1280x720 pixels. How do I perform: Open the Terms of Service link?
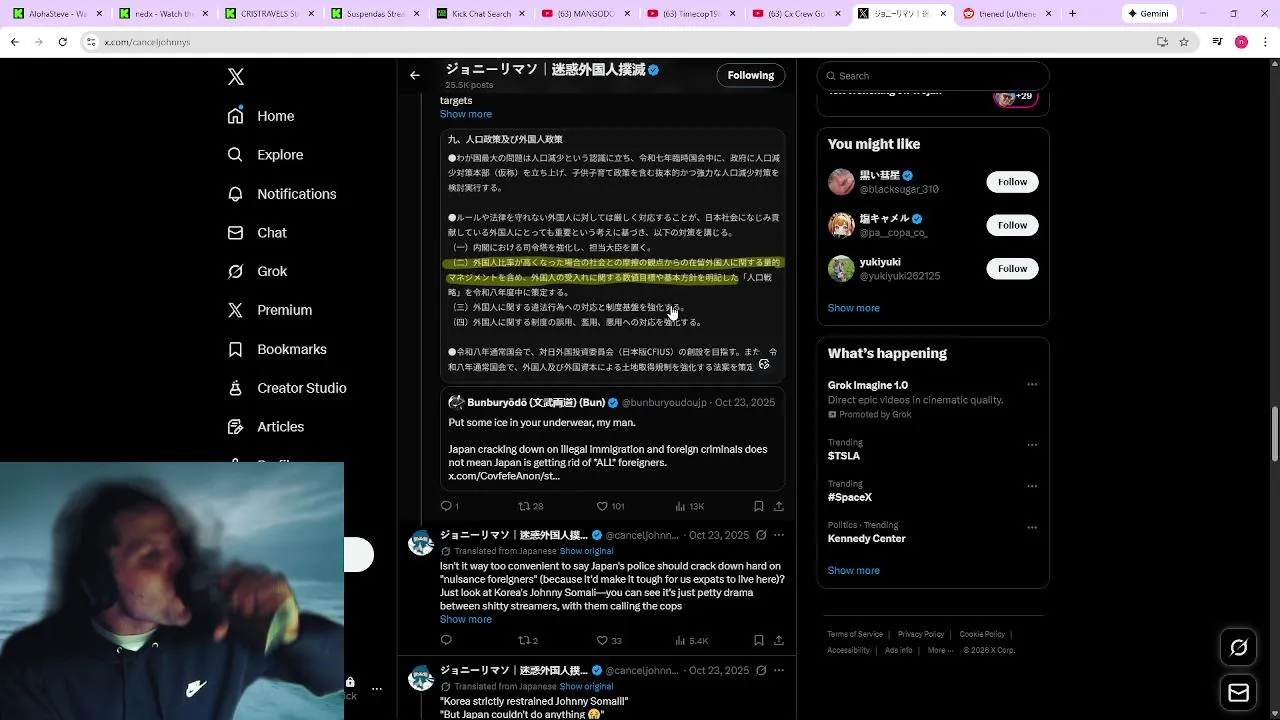tap(855, 634)
